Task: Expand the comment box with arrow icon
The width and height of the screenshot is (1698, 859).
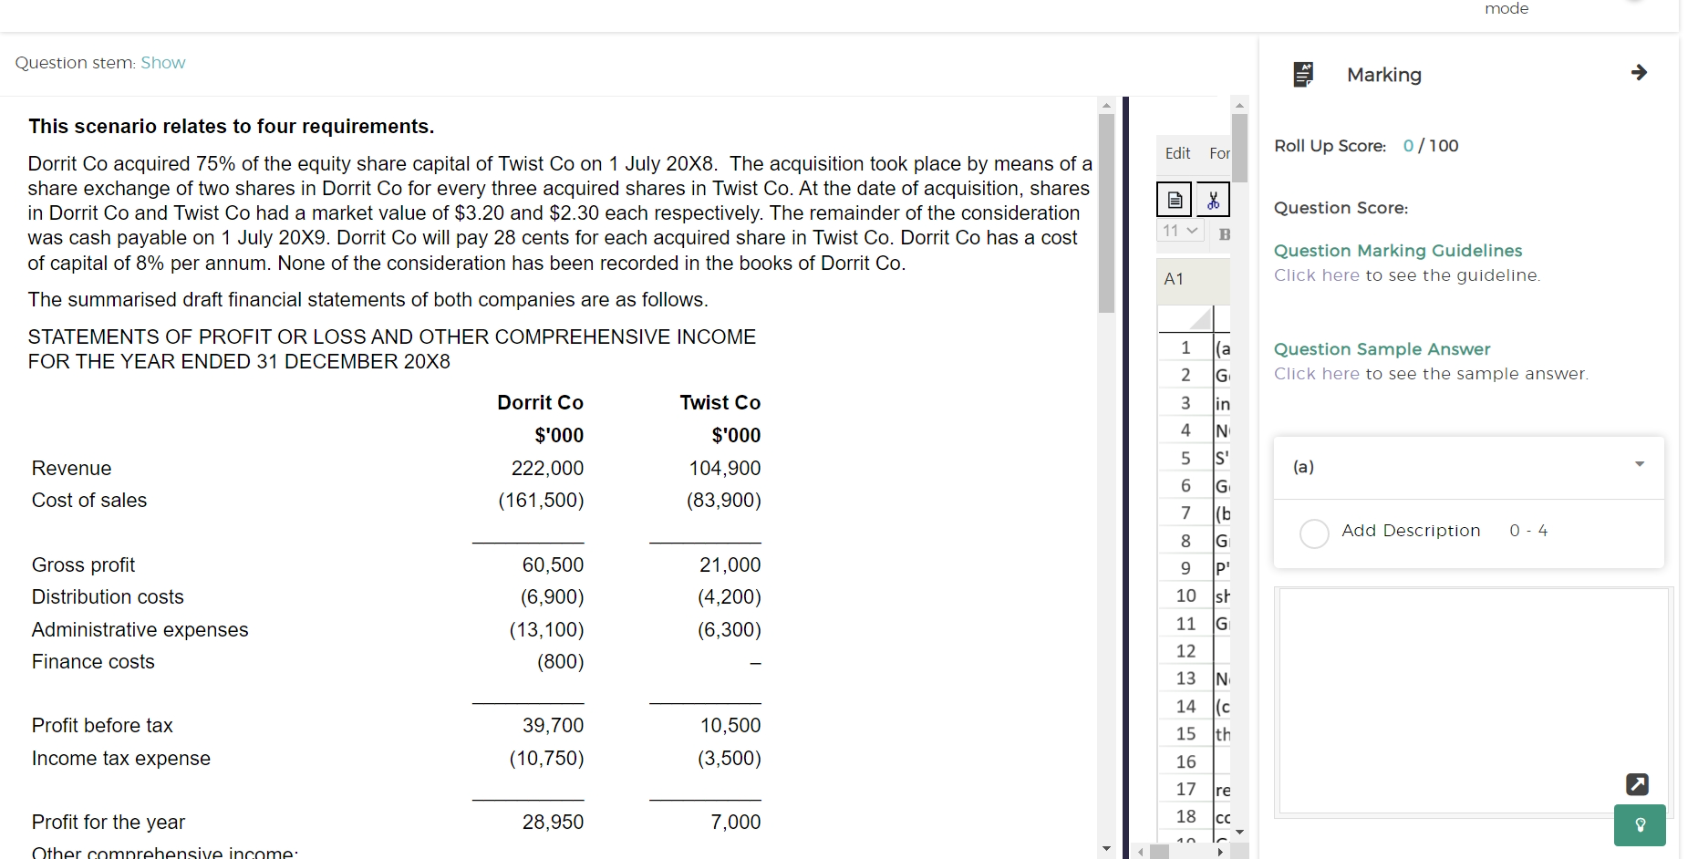Action: point(1637,784)
